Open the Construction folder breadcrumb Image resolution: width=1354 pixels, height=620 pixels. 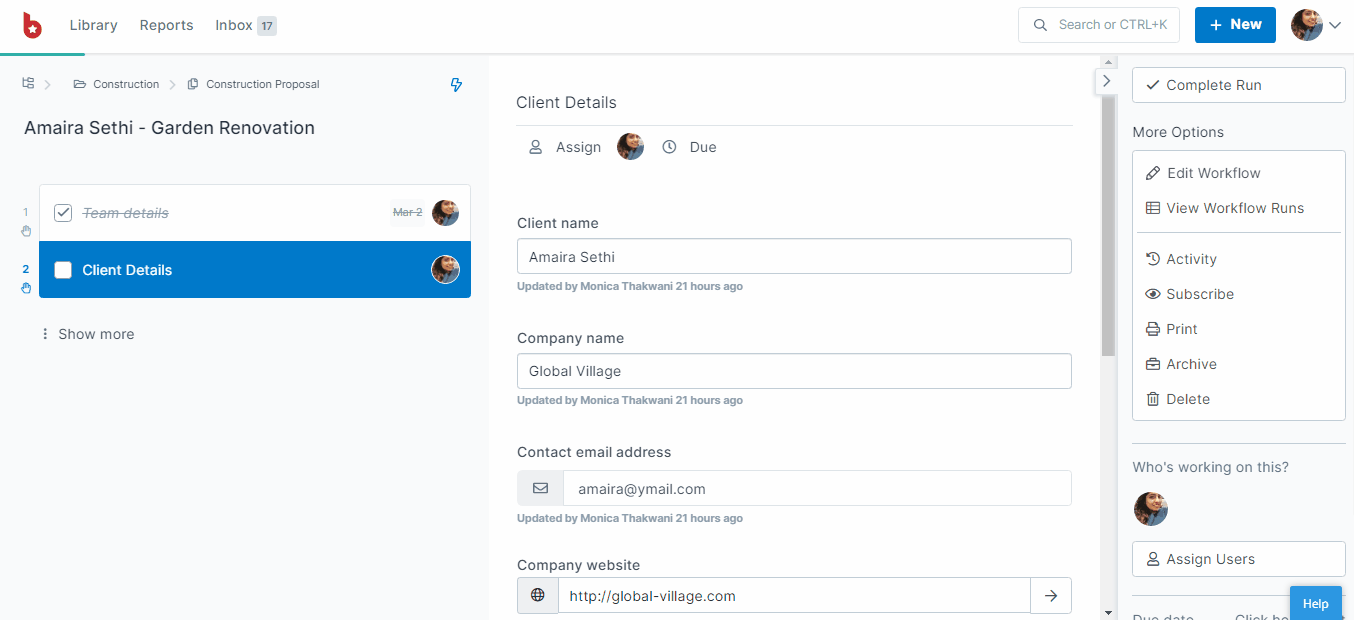(116, 84)
